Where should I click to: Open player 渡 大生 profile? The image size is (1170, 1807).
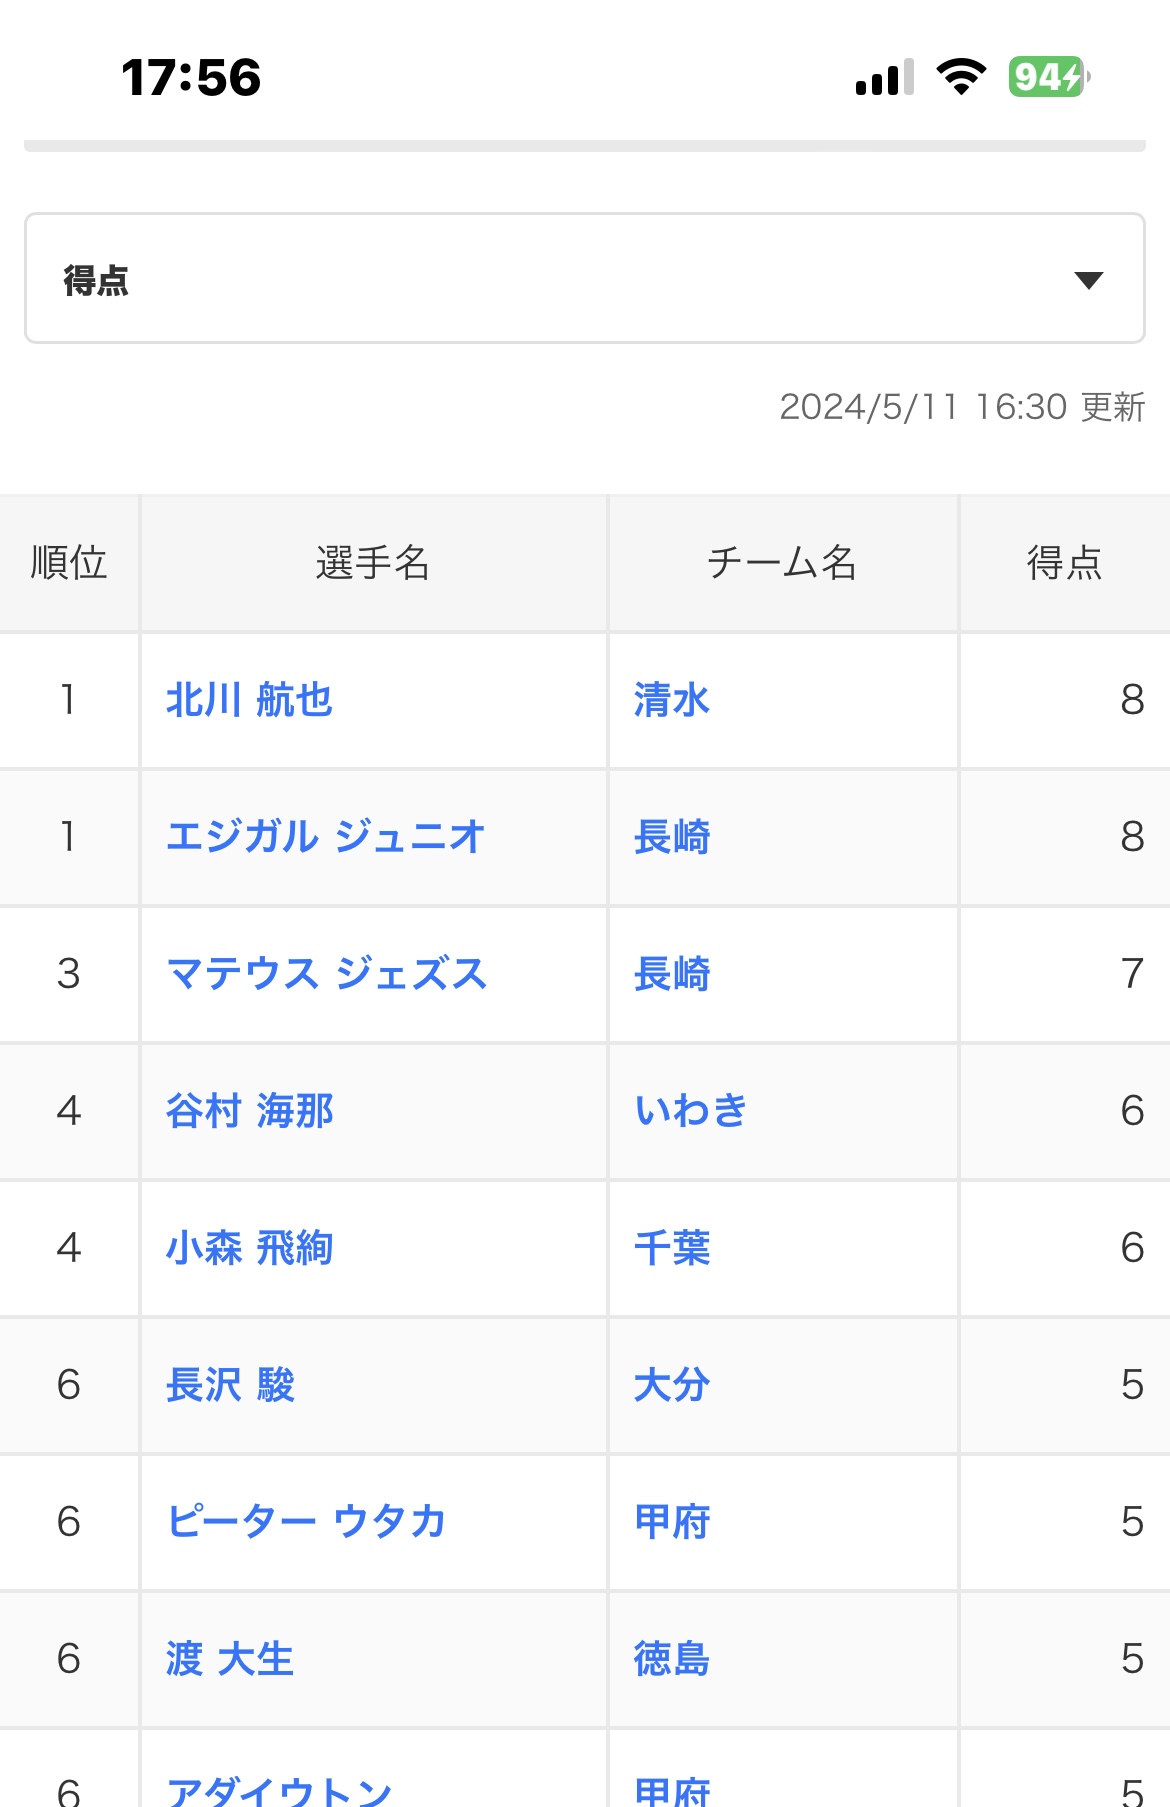(230, 1659)
